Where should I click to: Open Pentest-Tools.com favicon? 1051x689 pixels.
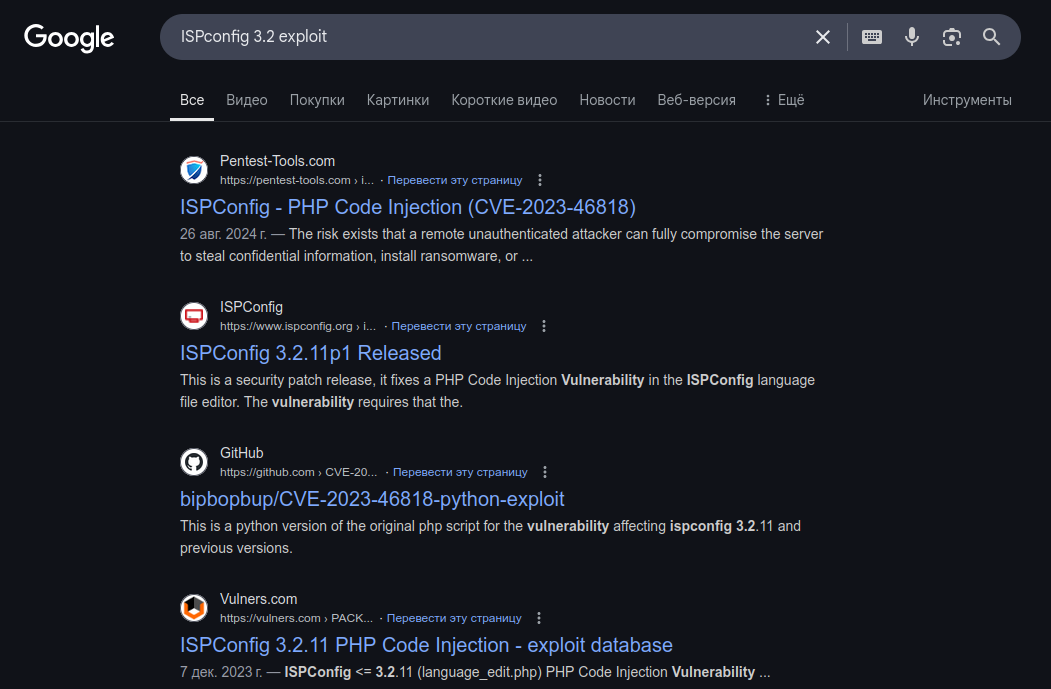click(194, 170)
